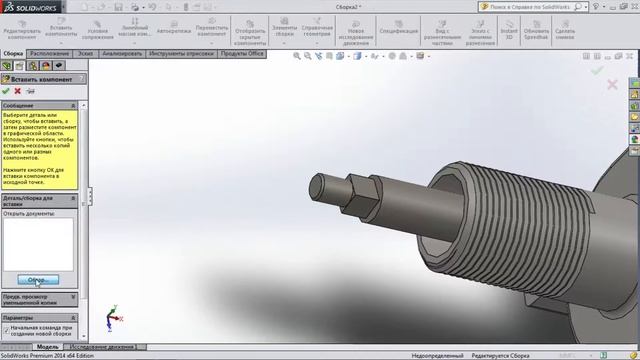Click Show Hidden Components (Отобразить скрытые компоненты)
640x360 pixels.
(x=250, y=33)
